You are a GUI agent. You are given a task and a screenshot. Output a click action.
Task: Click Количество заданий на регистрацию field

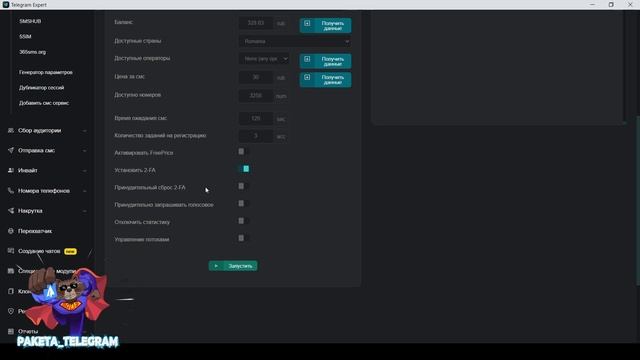[x=256, y=136]
